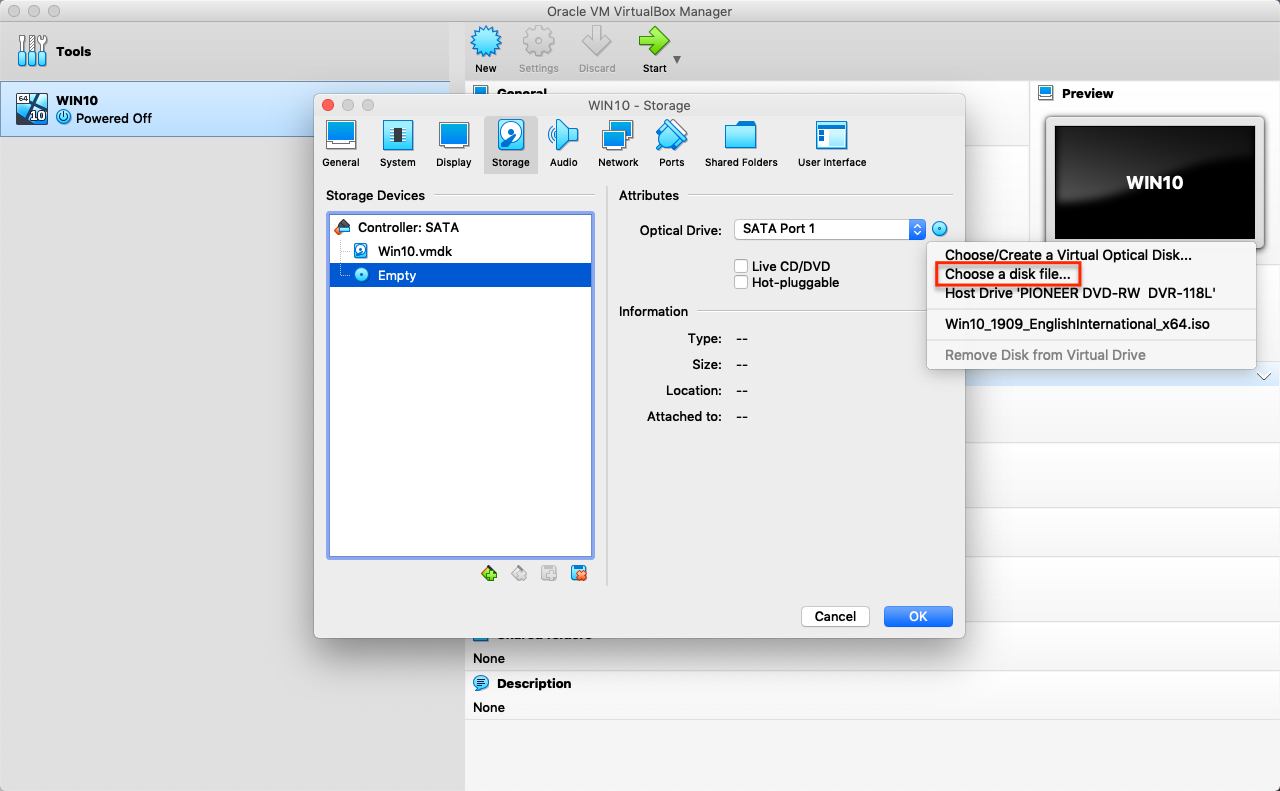Image resolution: width=1280 pixels, height=791 pixels.
Task: Switch to Display settings
Action: pyautogui.click(x=454, y=144)
